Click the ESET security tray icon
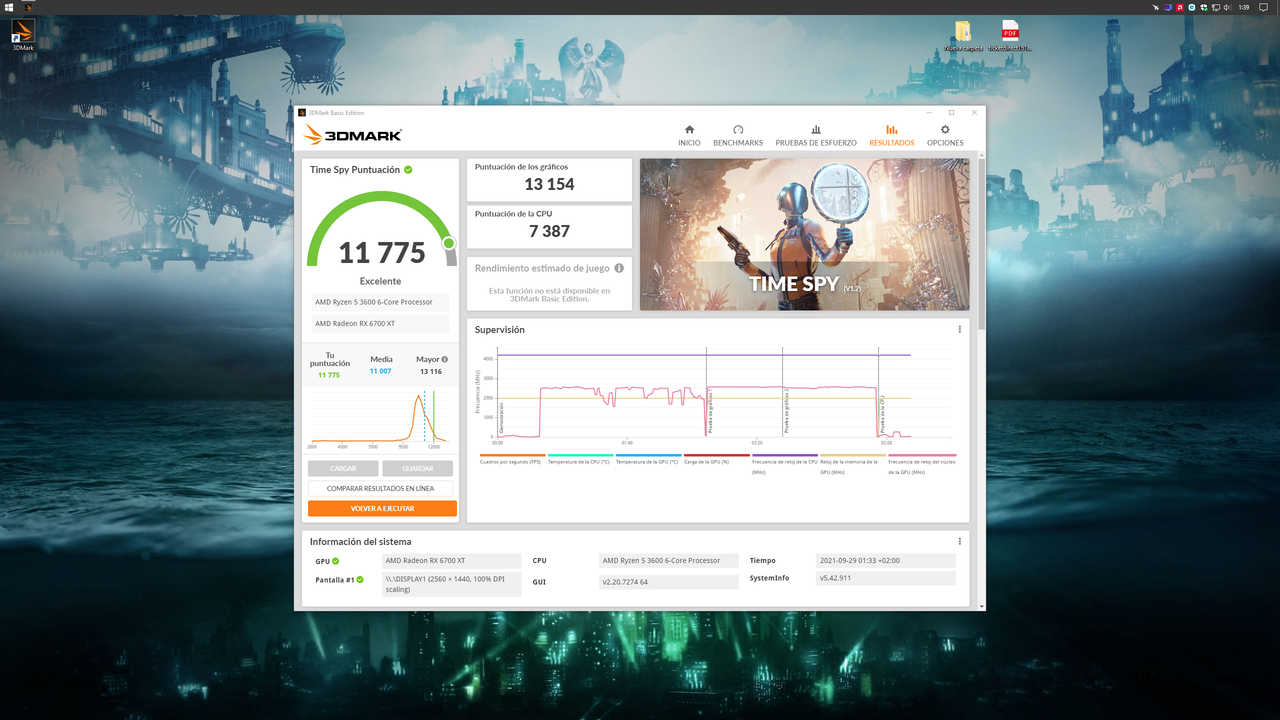Screen dimensions: 1280x720 [x=1192, y=7]
